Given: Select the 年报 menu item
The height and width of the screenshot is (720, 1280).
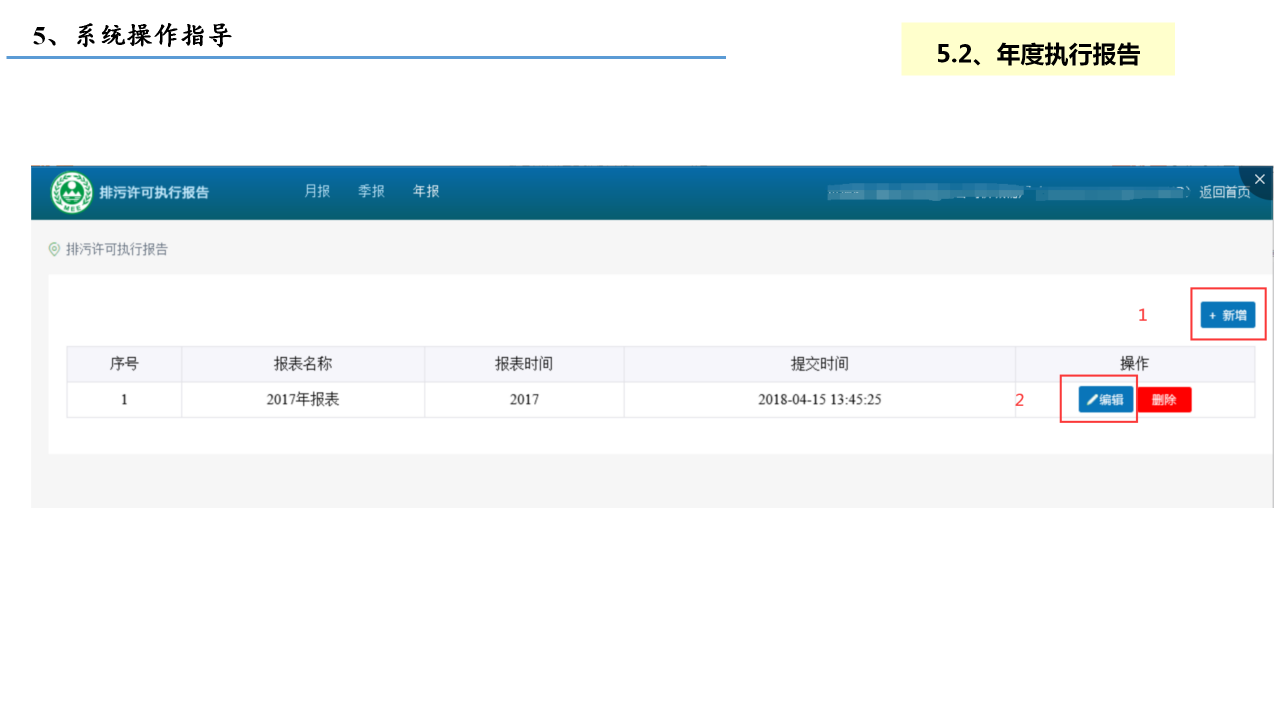Looking at the screenshot, I should point(426,191).
